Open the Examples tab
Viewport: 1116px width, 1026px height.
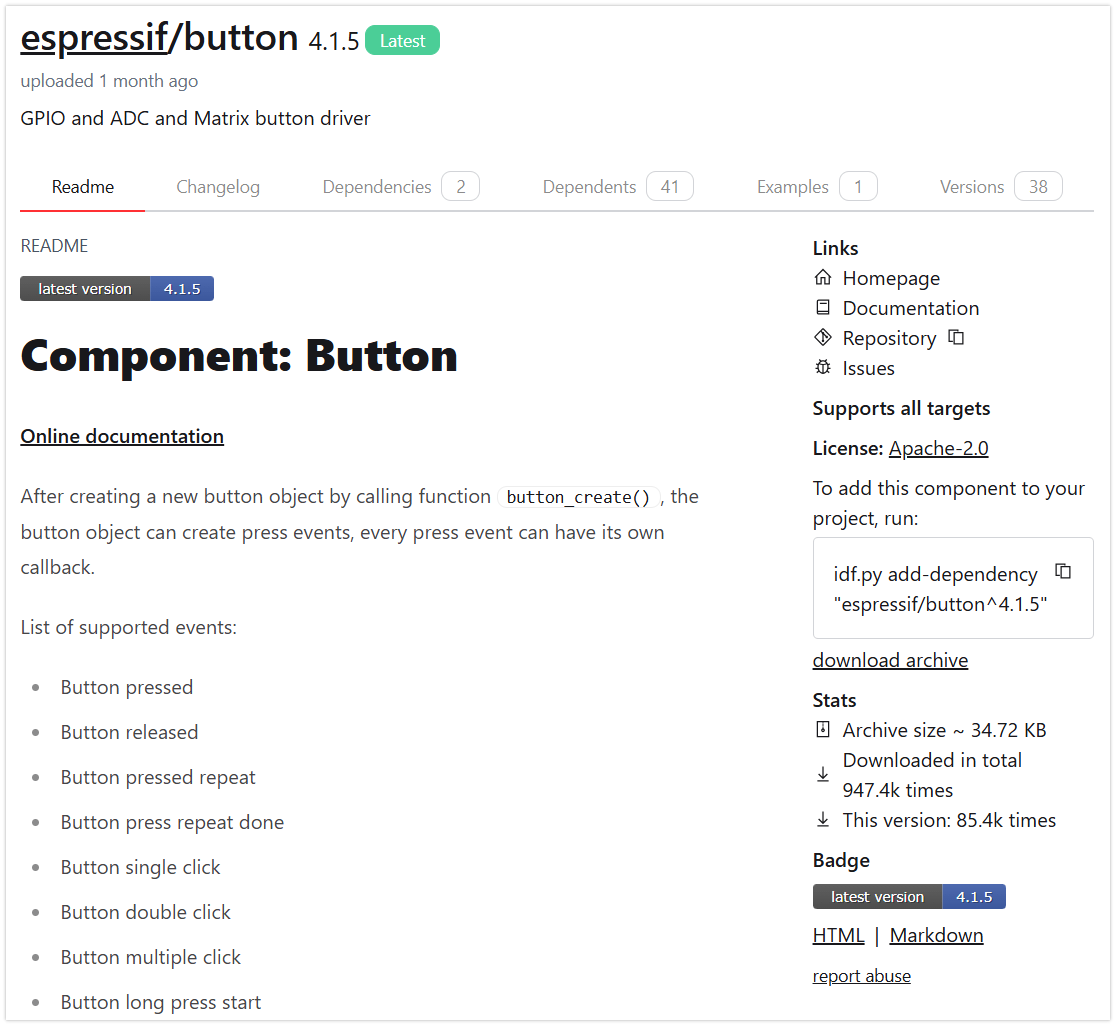pos(792,186)
